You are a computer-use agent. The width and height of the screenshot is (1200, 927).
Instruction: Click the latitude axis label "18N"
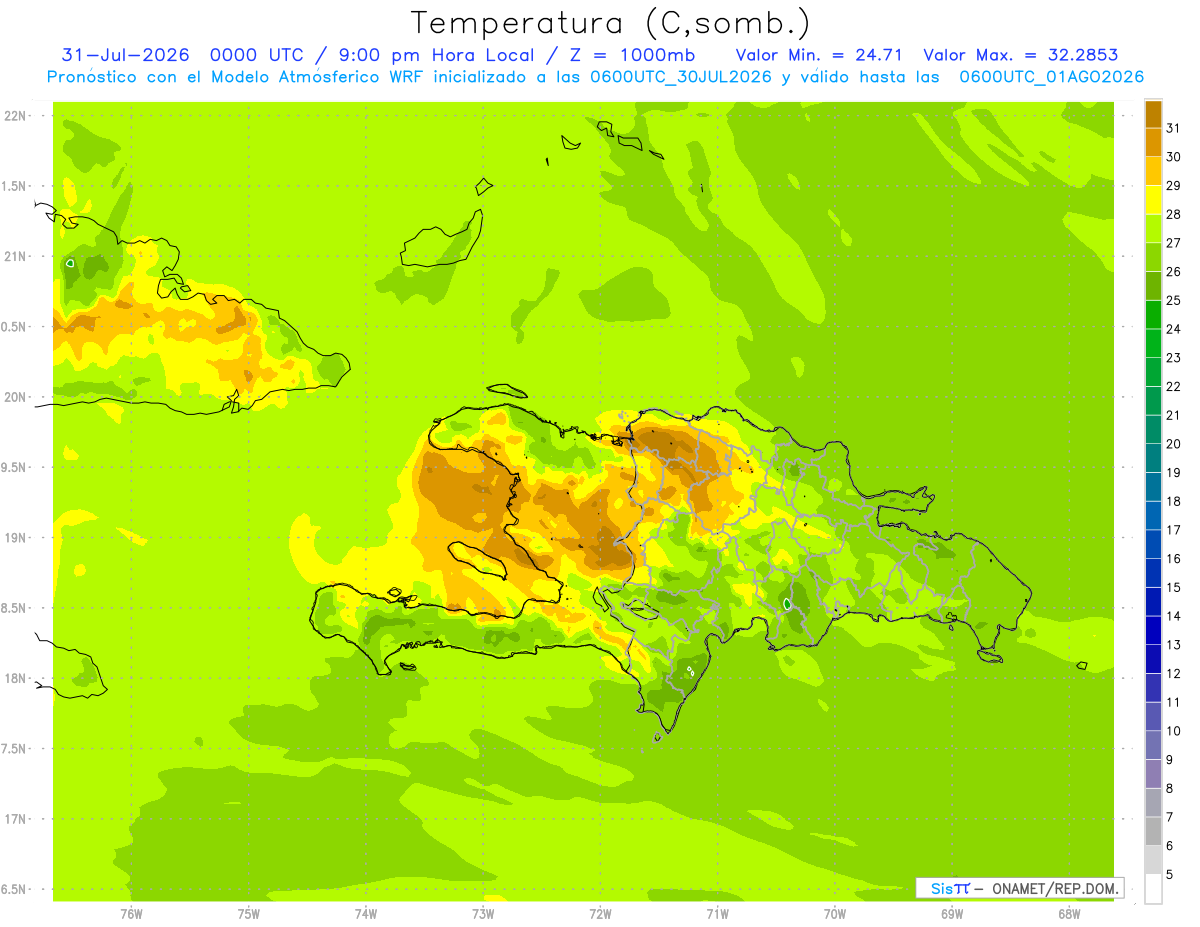pos(15,678)
